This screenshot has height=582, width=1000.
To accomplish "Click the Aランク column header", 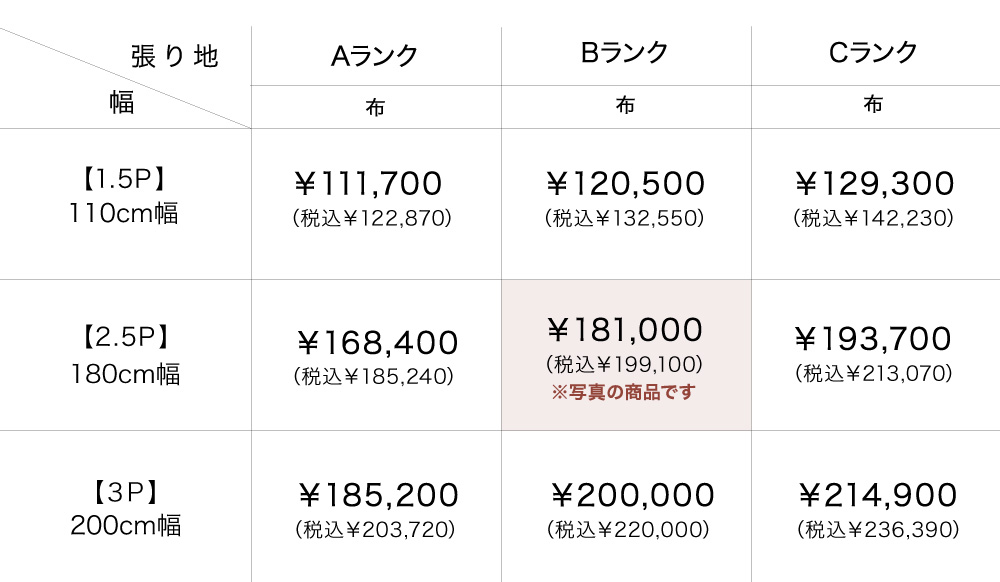I will [375, 56].
